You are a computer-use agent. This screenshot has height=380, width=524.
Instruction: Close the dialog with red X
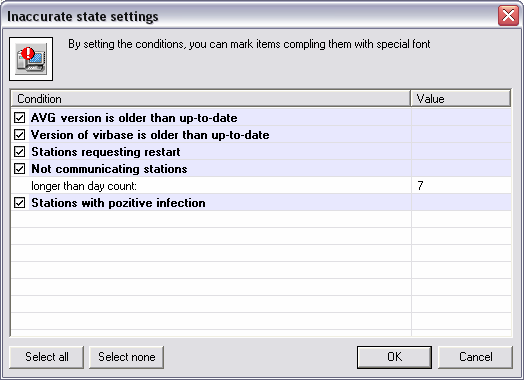coord(508,15)
